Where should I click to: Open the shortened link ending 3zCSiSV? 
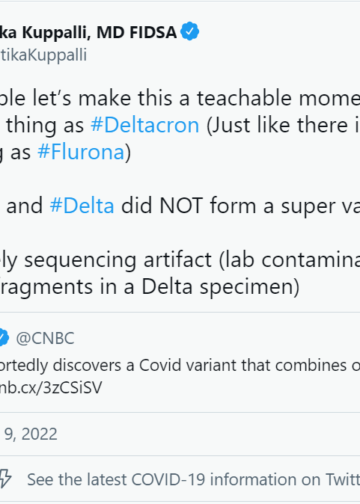(51, 388)
